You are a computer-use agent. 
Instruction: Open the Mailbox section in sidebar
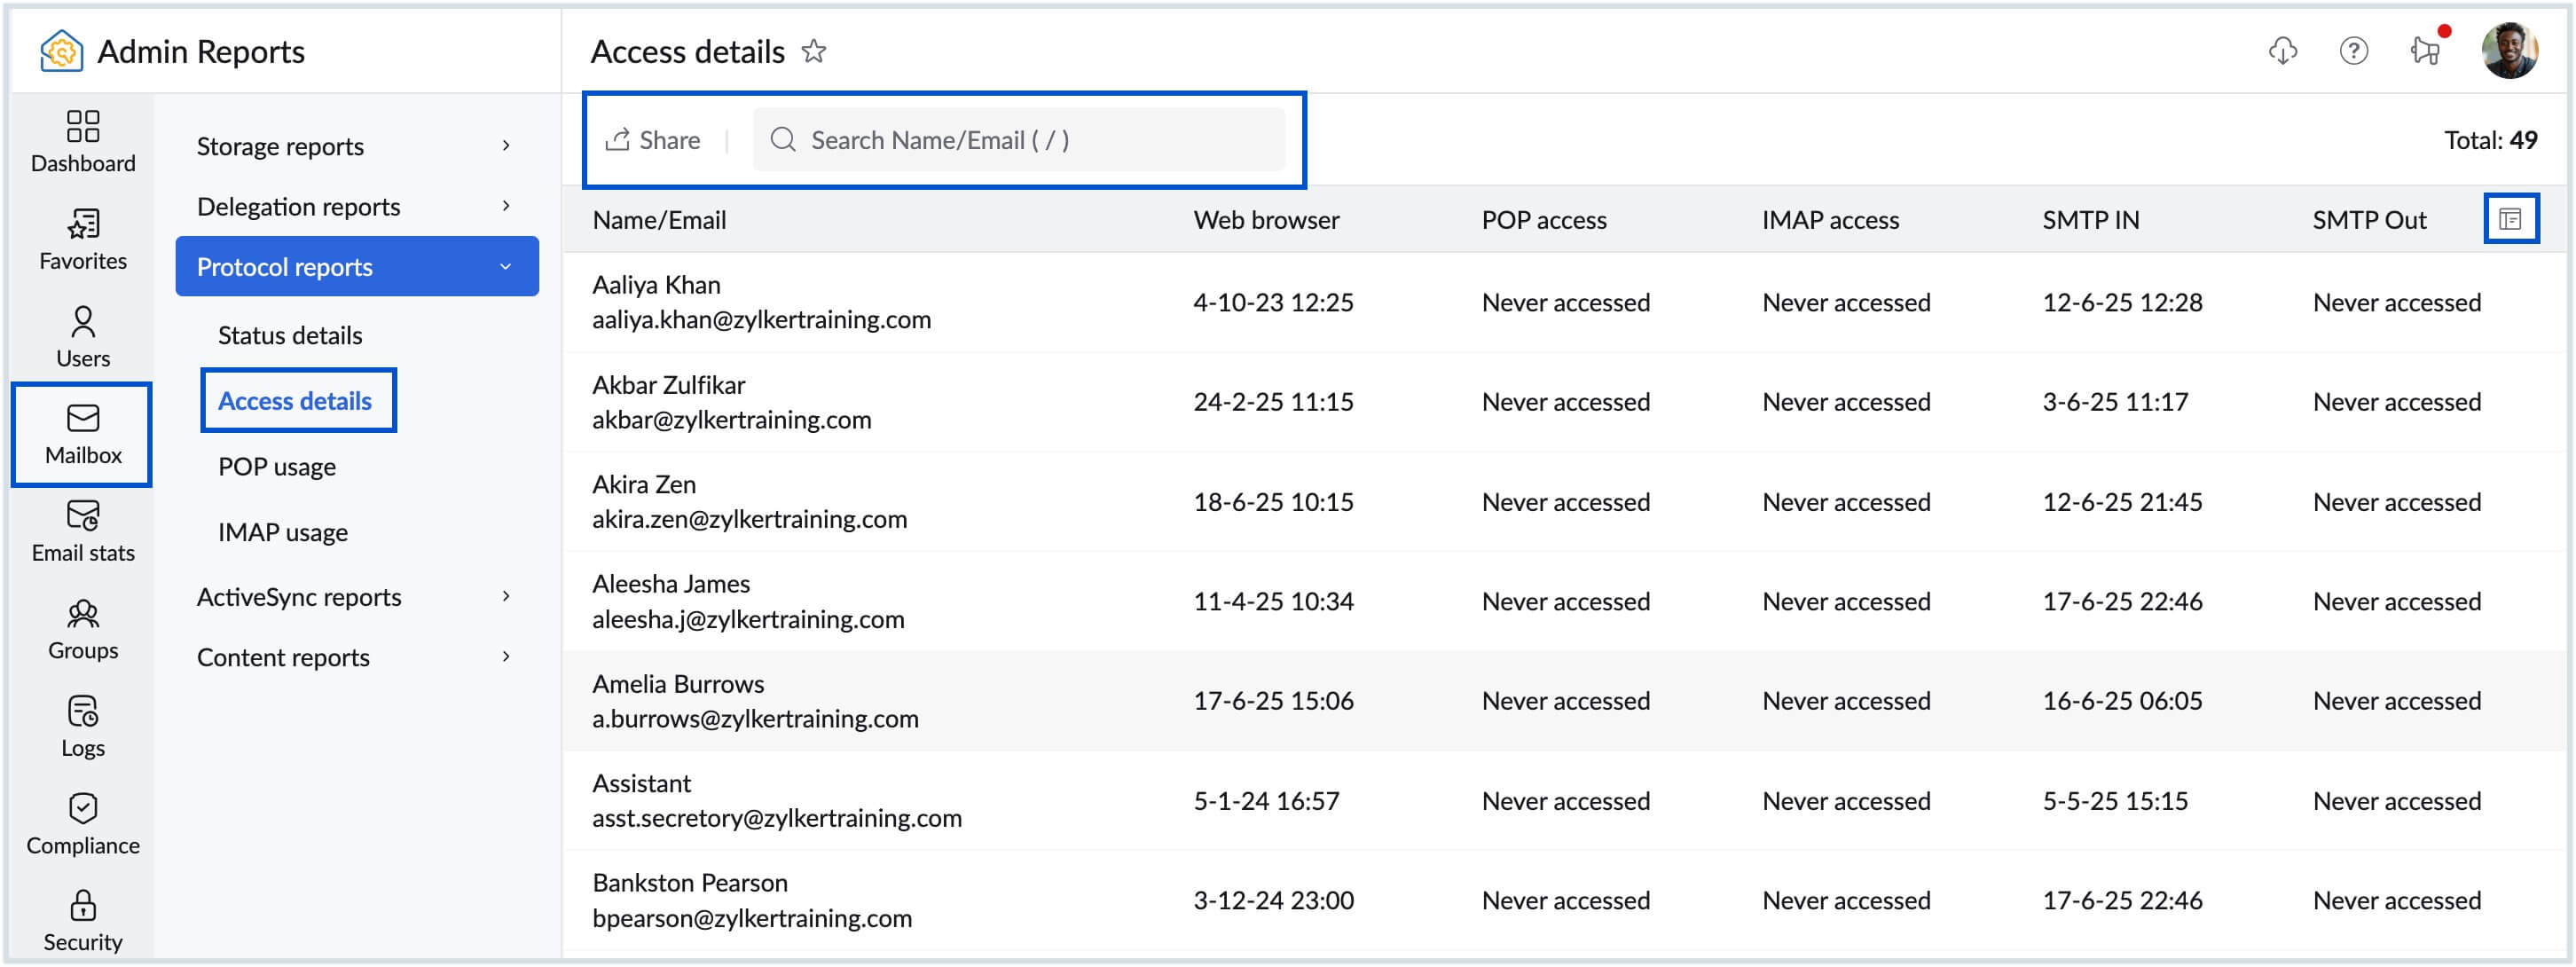[x=82, y=434]
